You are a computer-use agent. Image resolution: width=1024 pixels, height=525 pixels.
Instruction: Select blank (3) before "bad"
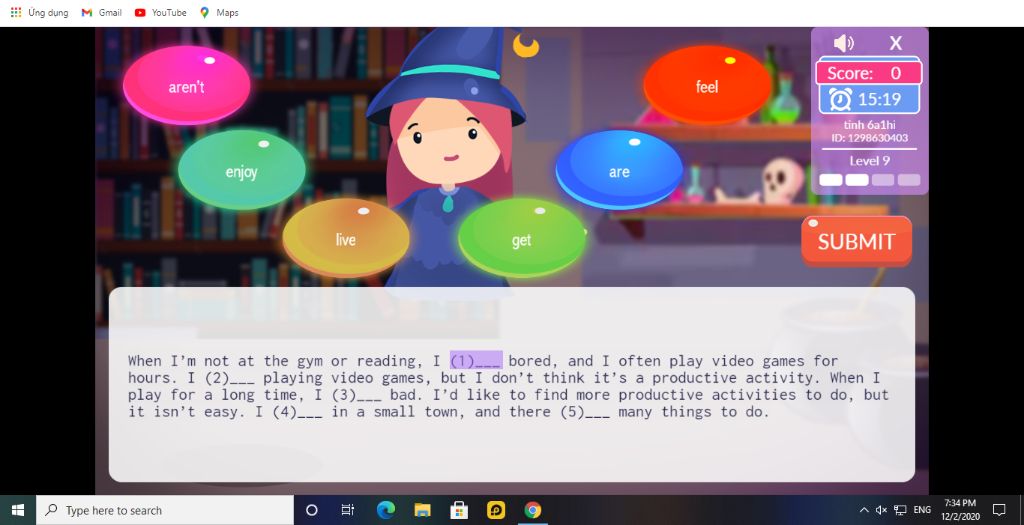(x=357, y=394)
